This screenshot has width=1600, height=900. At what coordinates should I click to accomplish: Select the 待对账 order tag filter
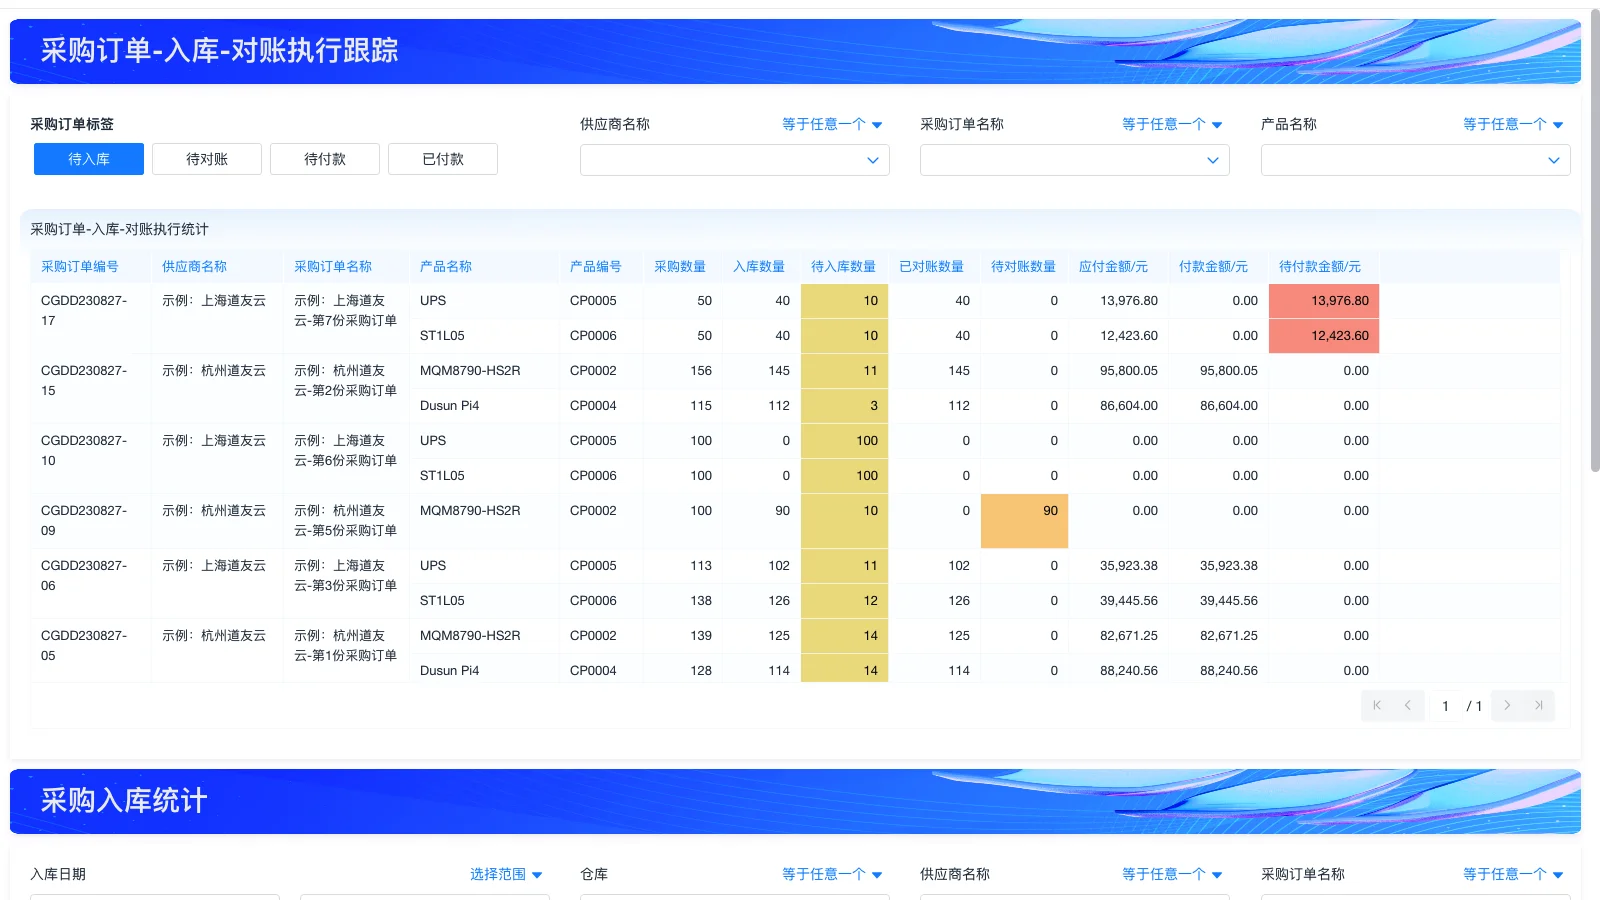[206, 158]
